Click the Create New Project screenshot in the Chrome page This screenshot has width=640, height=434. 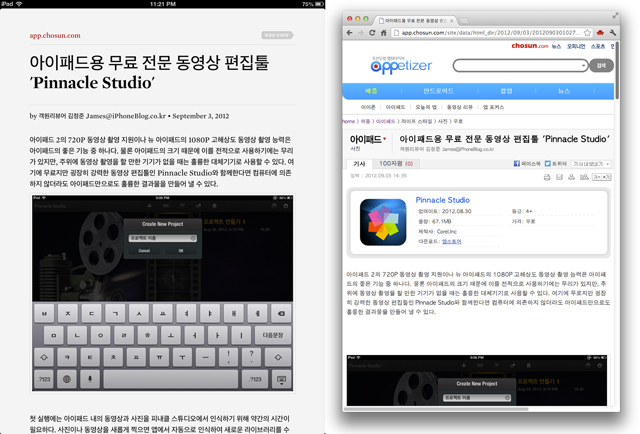[x=477, y=380]
